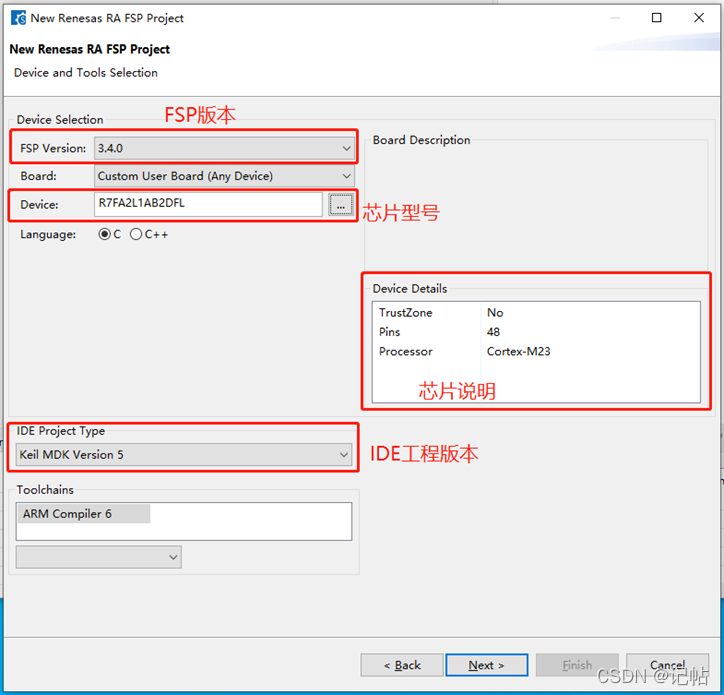Open the FSP Version 3.4.0 dropdown
Screen dimensions: 724x695
click(x=224, y=148)
